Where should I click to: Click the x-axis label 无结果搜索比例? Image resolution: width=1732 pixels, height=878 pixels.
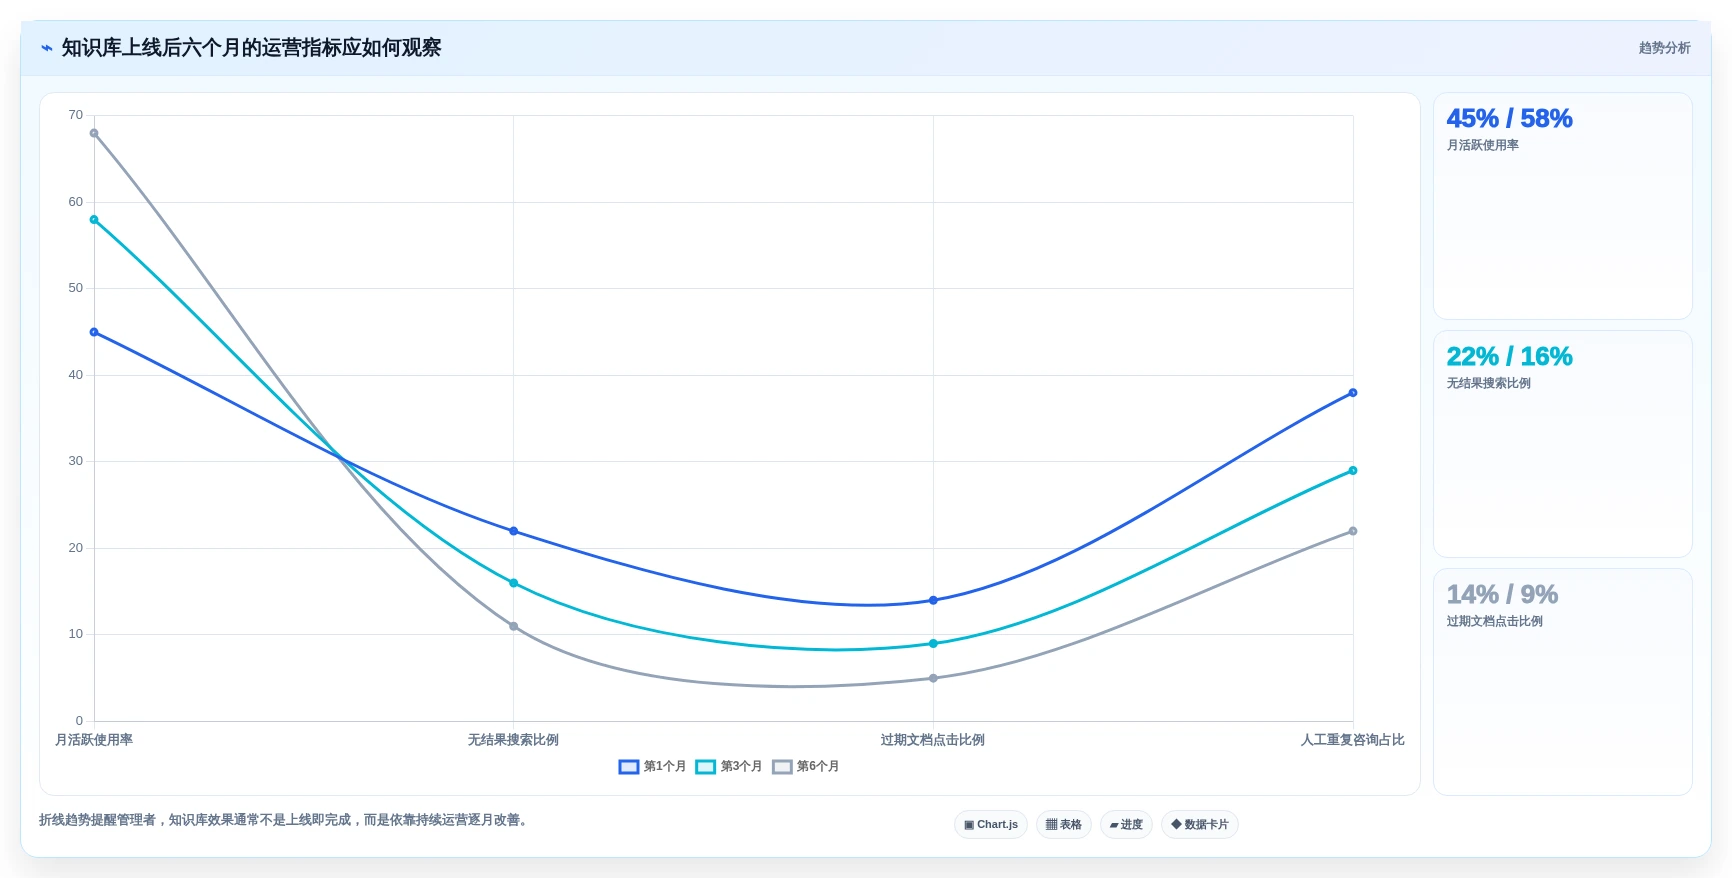pos(513,740)
